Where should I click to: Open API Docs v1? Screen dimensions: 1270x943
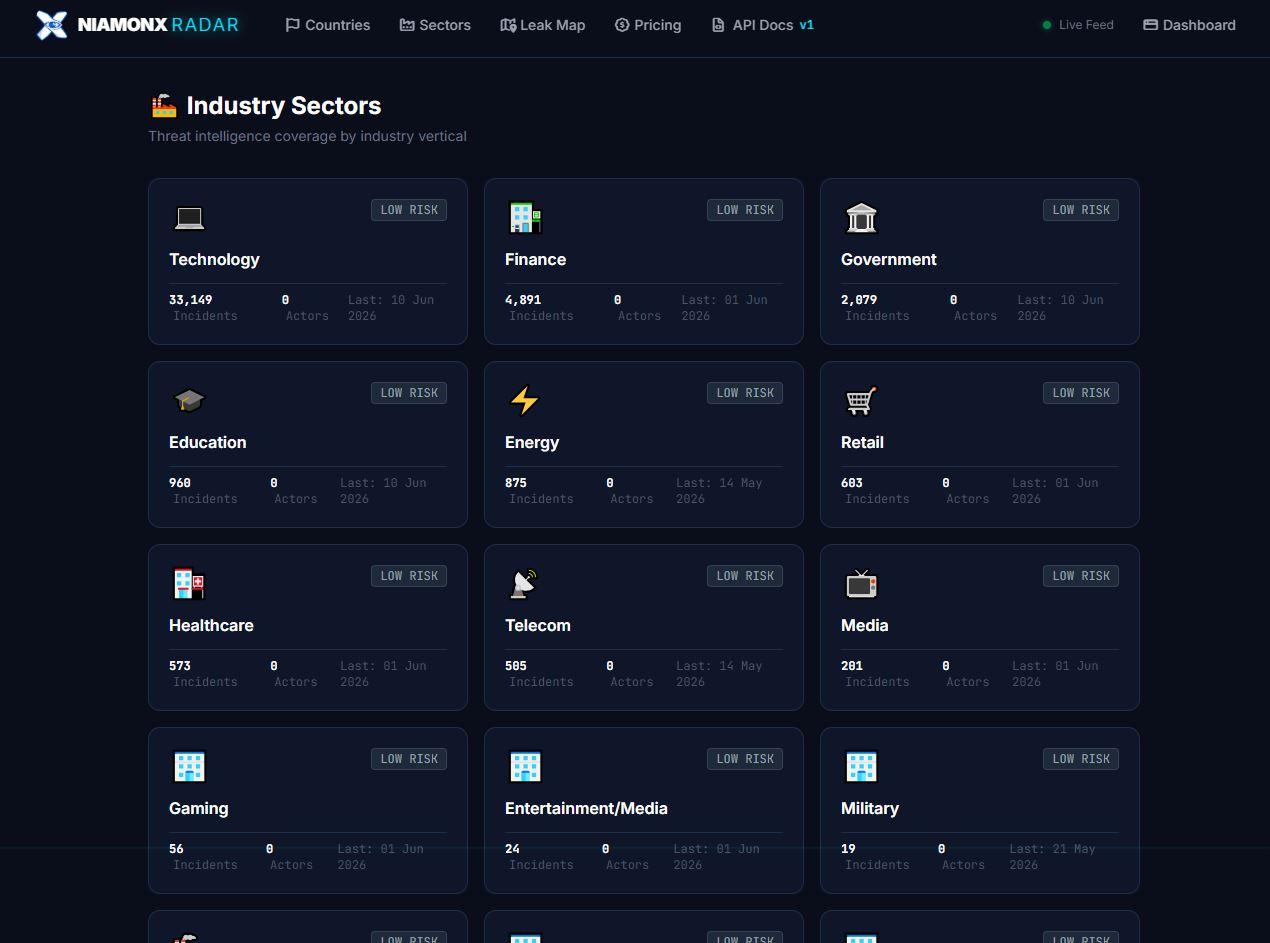pos(762,25)
